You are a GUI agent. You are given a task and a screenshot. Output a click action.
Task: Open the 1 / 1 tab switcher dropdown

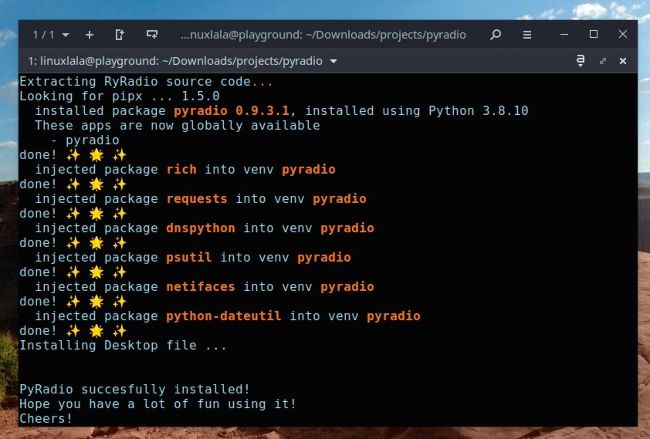(x=51, y=35)
